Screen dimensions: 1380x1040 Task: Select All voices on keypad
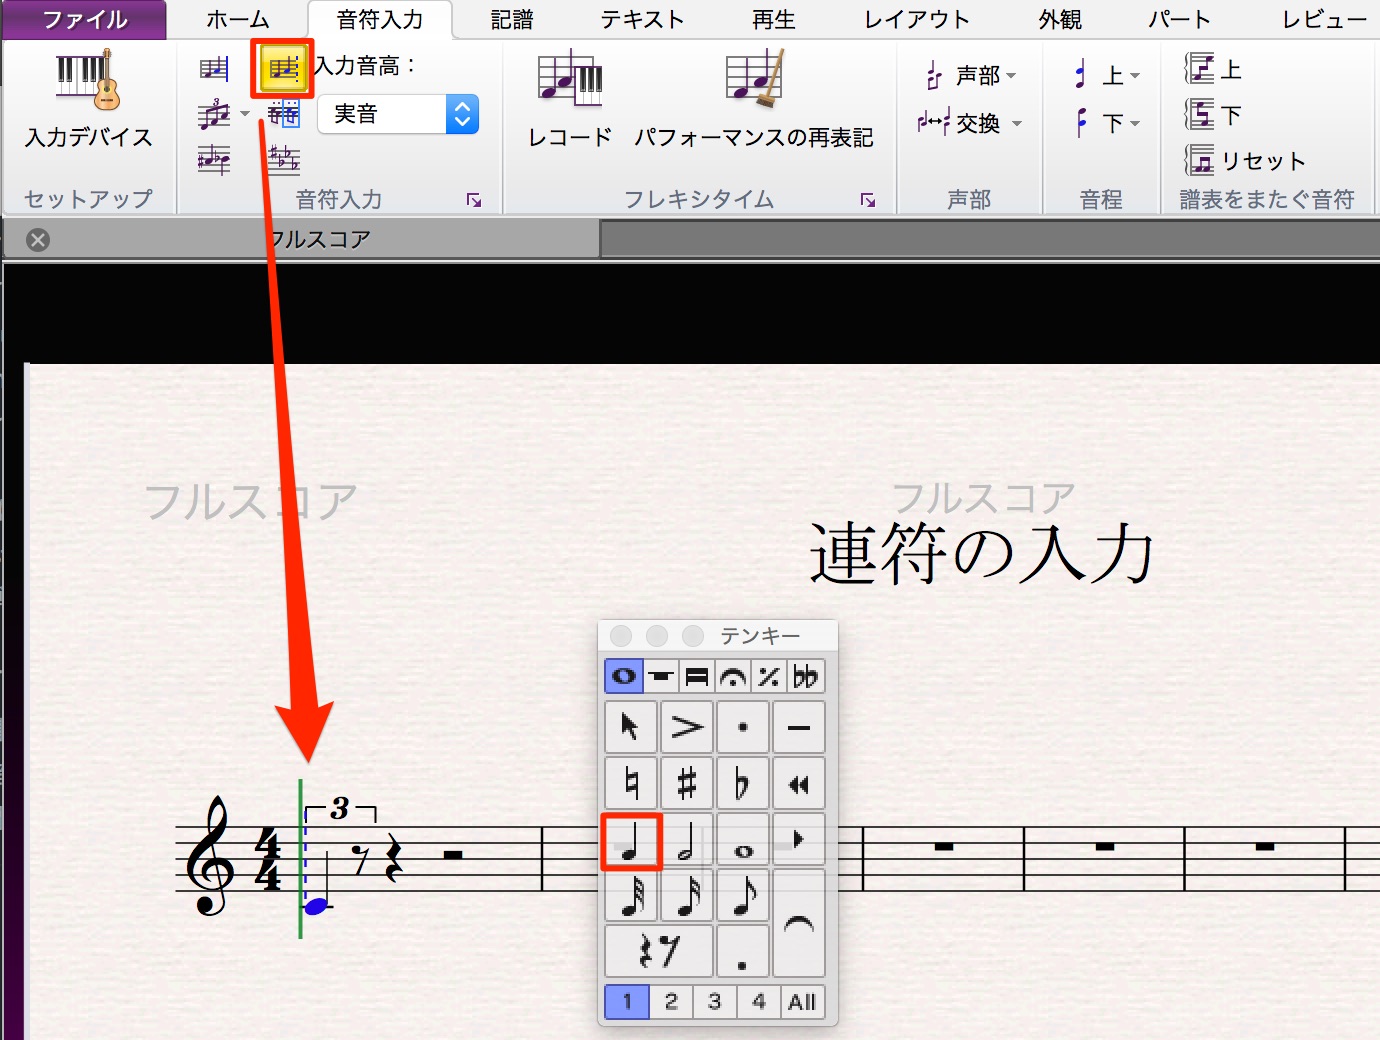[x=803, y=1002]
